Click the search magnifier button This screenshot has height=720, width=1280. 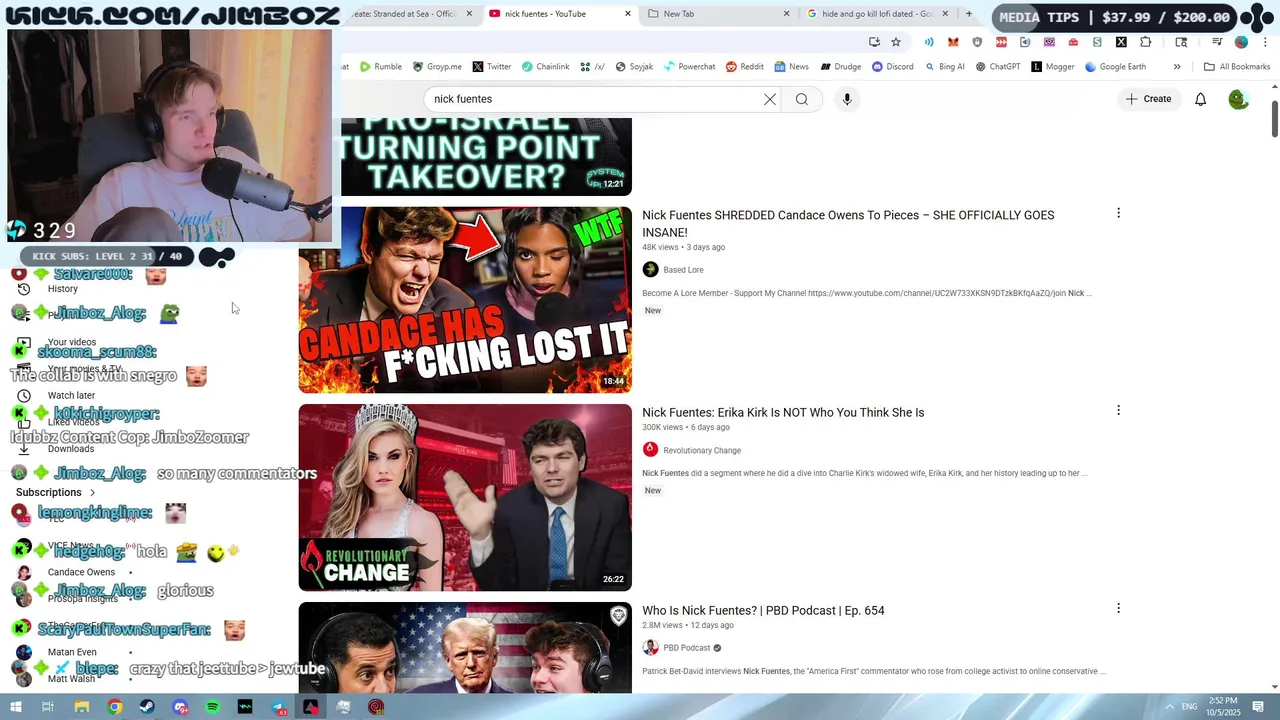(x=801, y=99)
